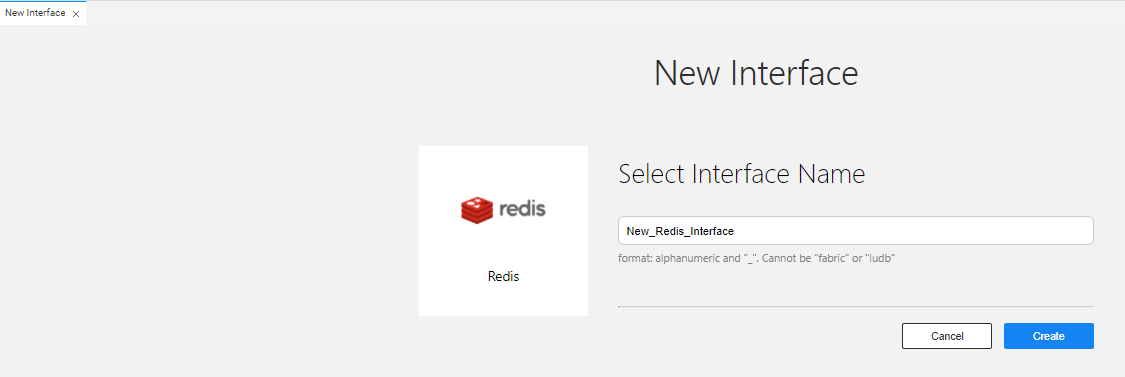Click the Create button
Viewport: 1125px width, 377px height.
pos(1048,336)
